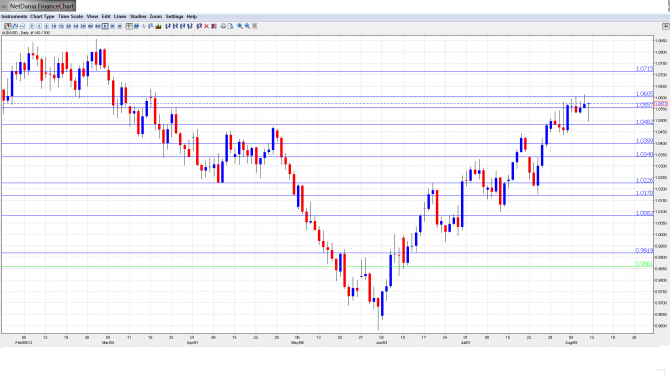Open the print preview page icon
The image size is (670, 376).
(x=230, y=26)
